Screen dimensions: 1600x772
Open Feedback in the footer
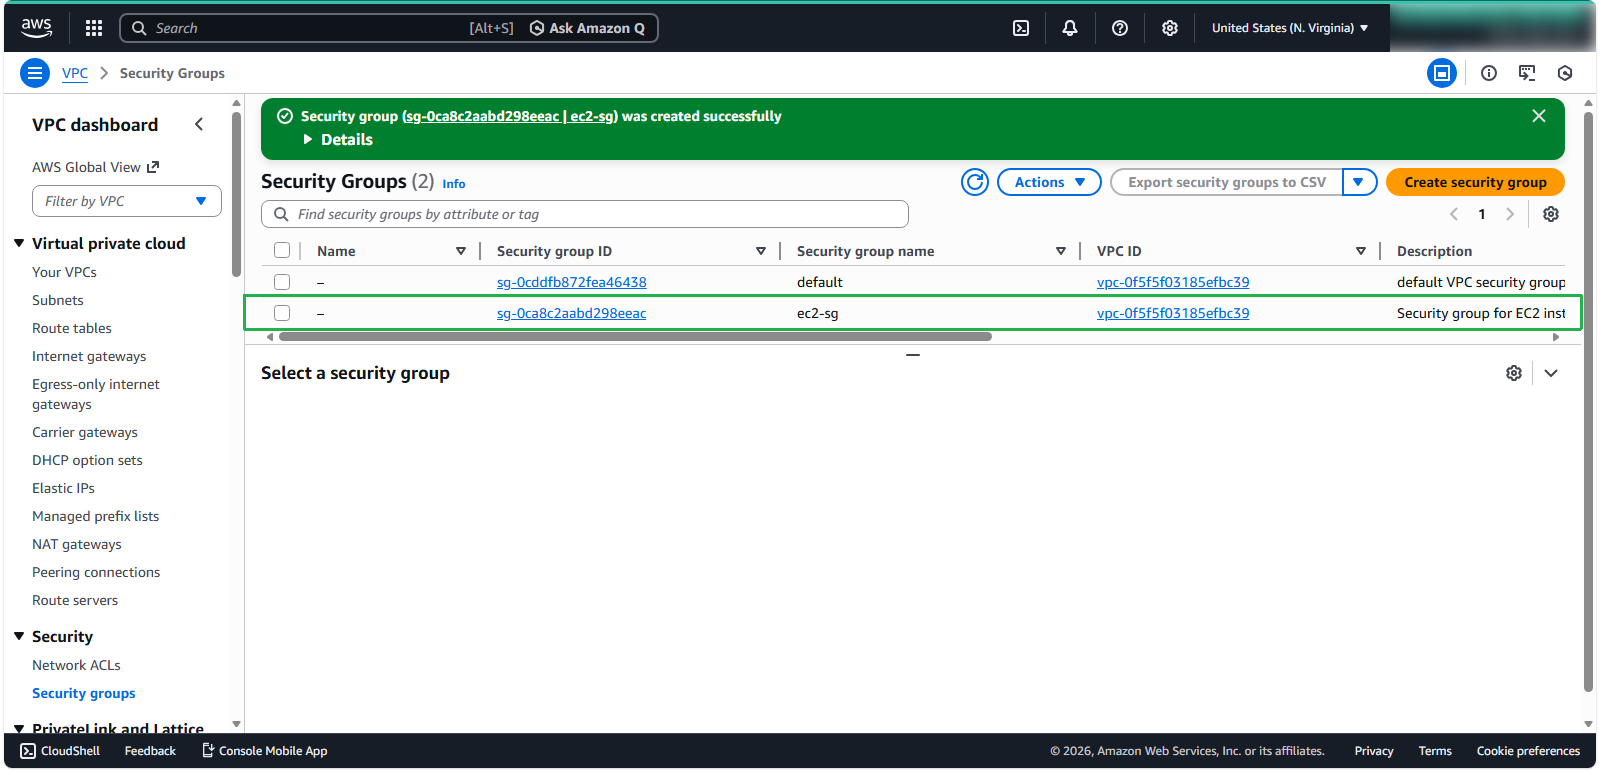(x=150, y=751)
